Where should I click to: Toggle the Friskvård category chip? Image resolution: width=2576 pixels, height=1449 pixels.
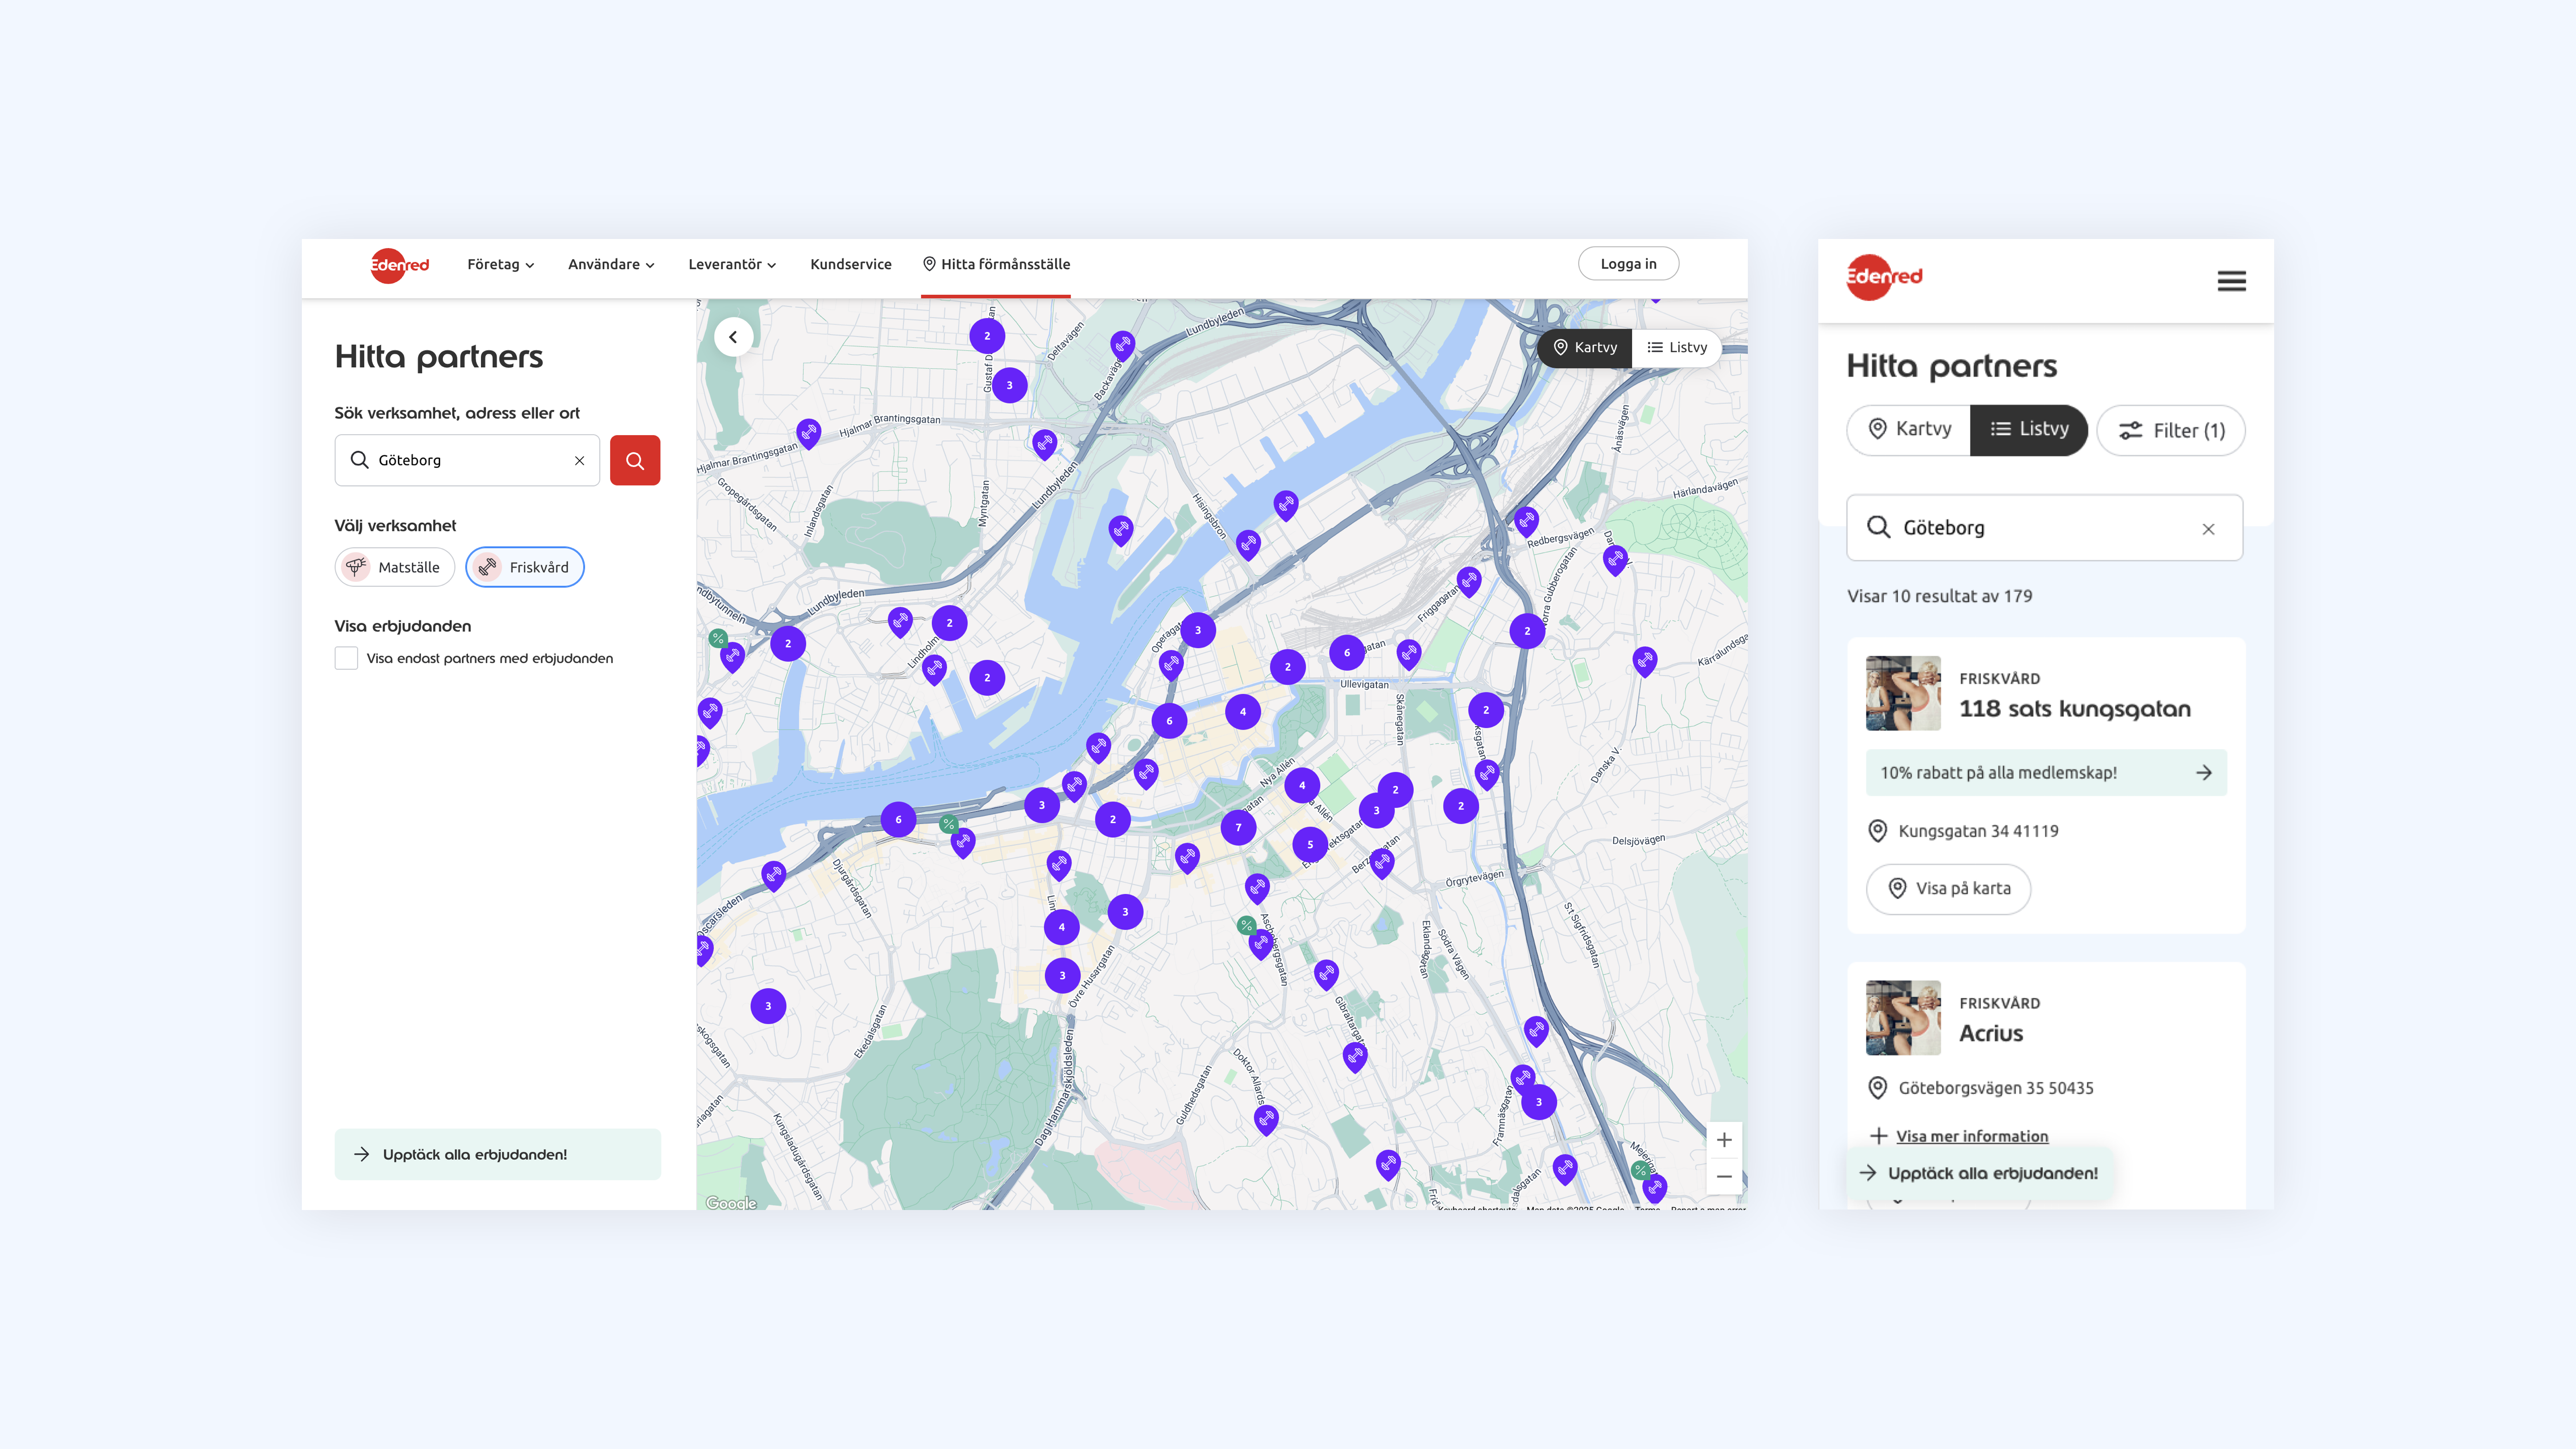[524, 567]
